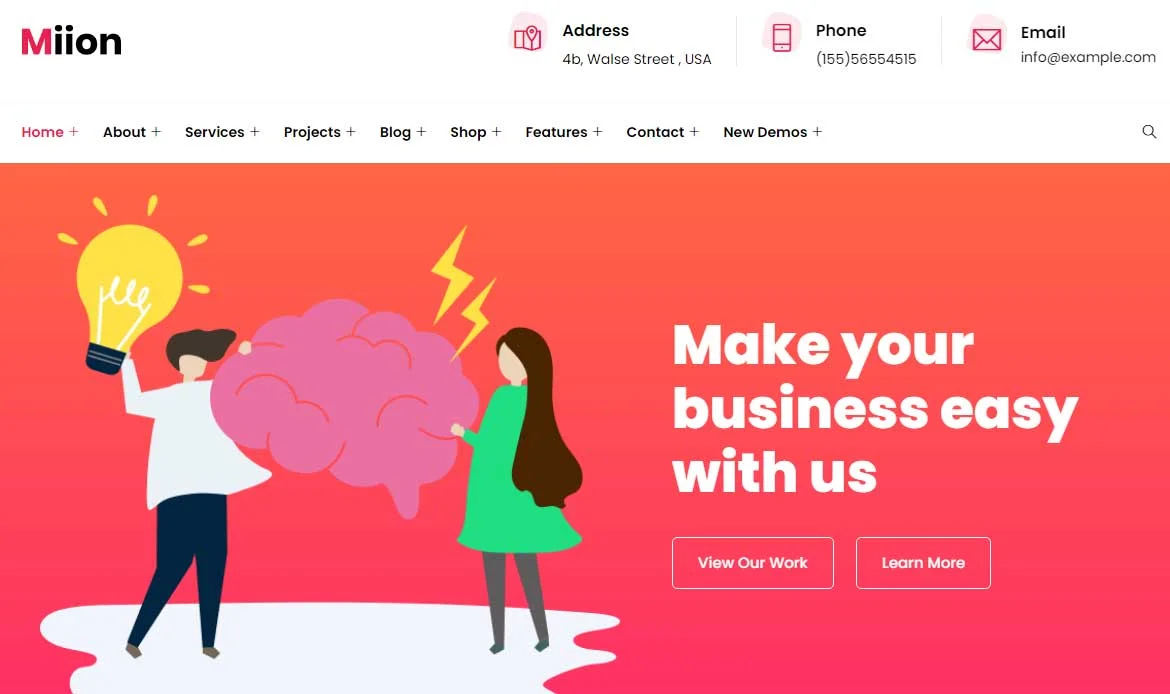
Task: Go to the Features menu
Action: (x=556, y=132)
